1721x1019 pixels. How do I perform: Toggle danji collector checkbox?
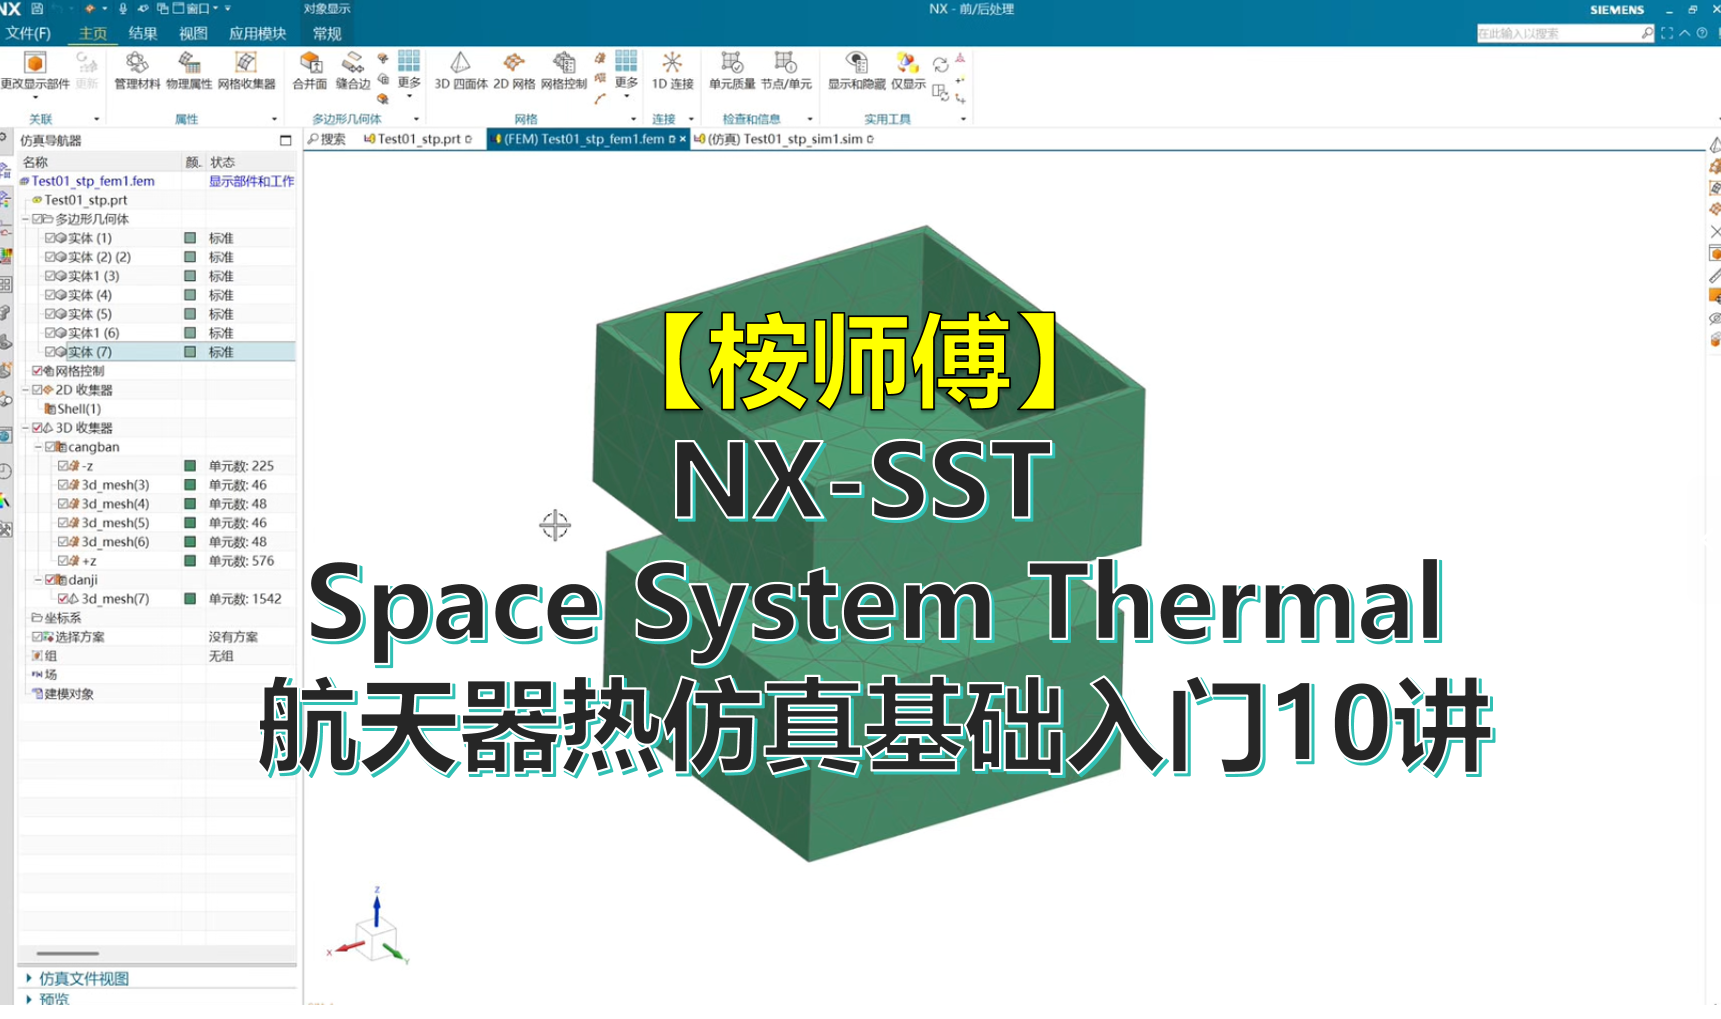click(x=50, y=580)
